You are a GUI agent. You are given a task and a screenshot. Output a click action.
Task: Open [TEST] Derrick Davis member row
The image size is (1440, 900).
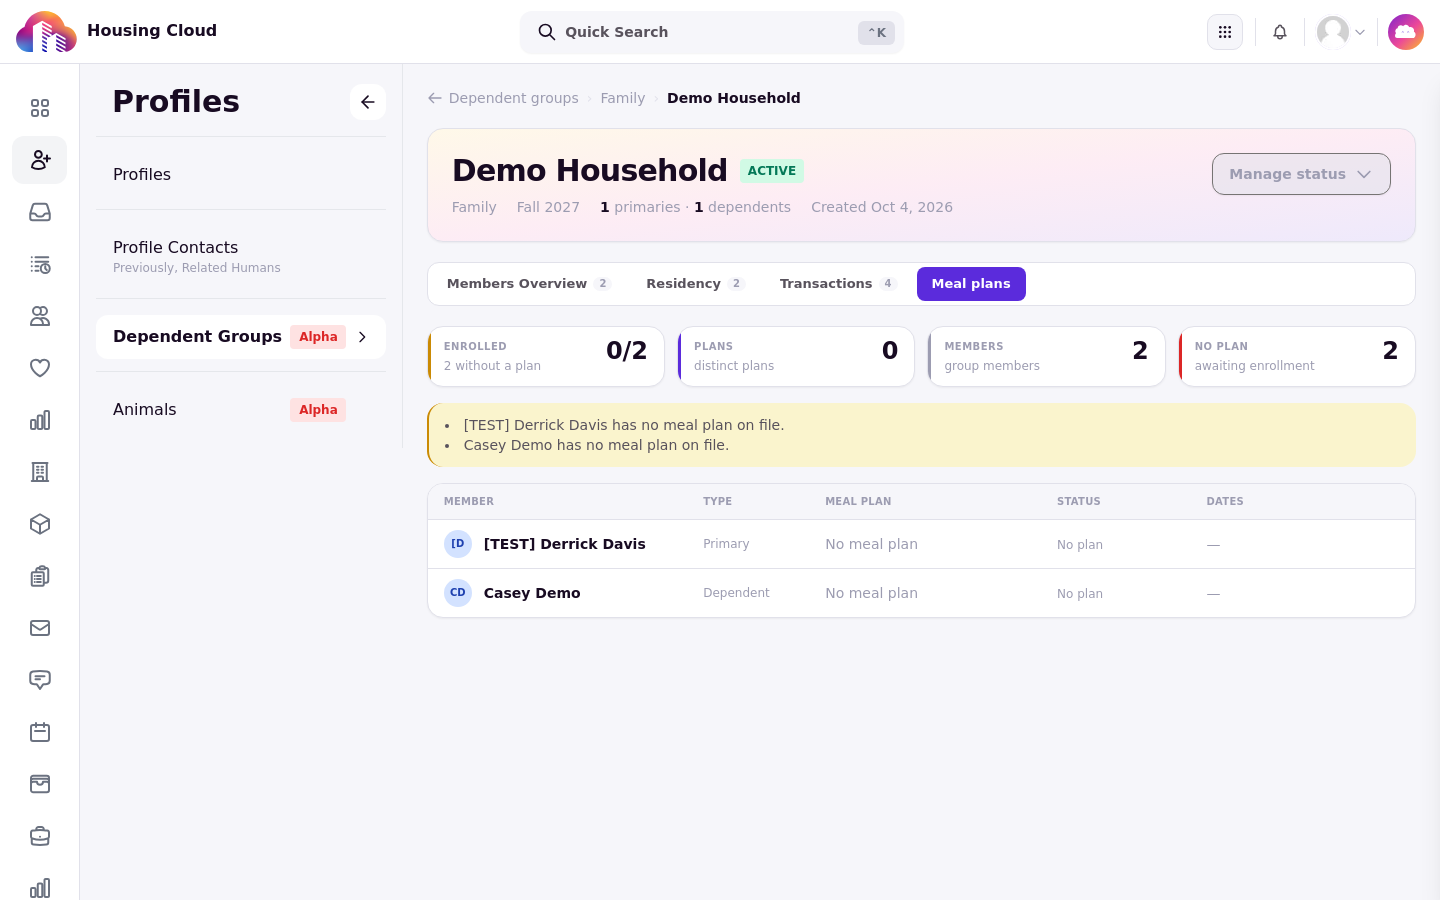(921, 544)
